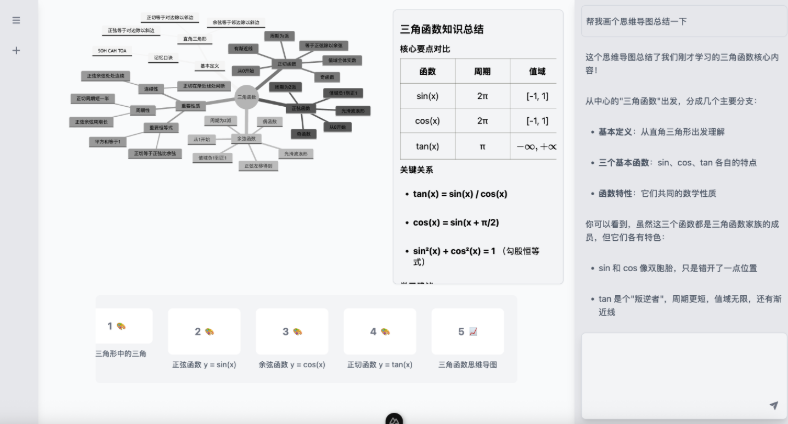Open slide 3 card for cosine function
Viewport: 788px width, 424px height.
(x=292, y=331)
